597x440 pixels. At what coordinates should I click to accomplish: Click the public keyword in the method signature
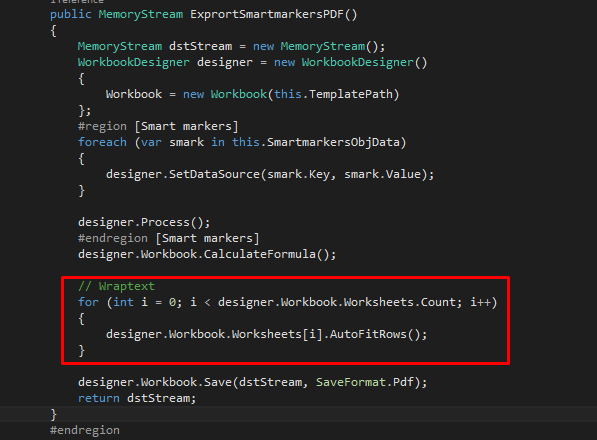[70, 14]
